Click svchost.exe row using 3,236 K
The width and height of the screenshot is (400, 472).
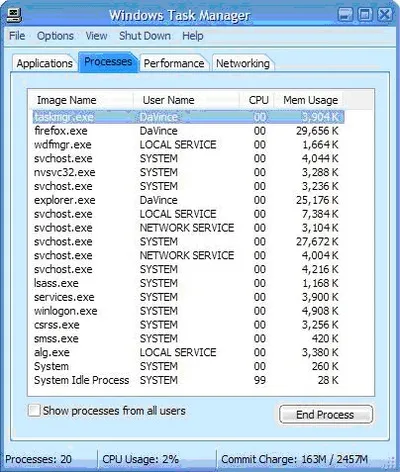point(188,186)
